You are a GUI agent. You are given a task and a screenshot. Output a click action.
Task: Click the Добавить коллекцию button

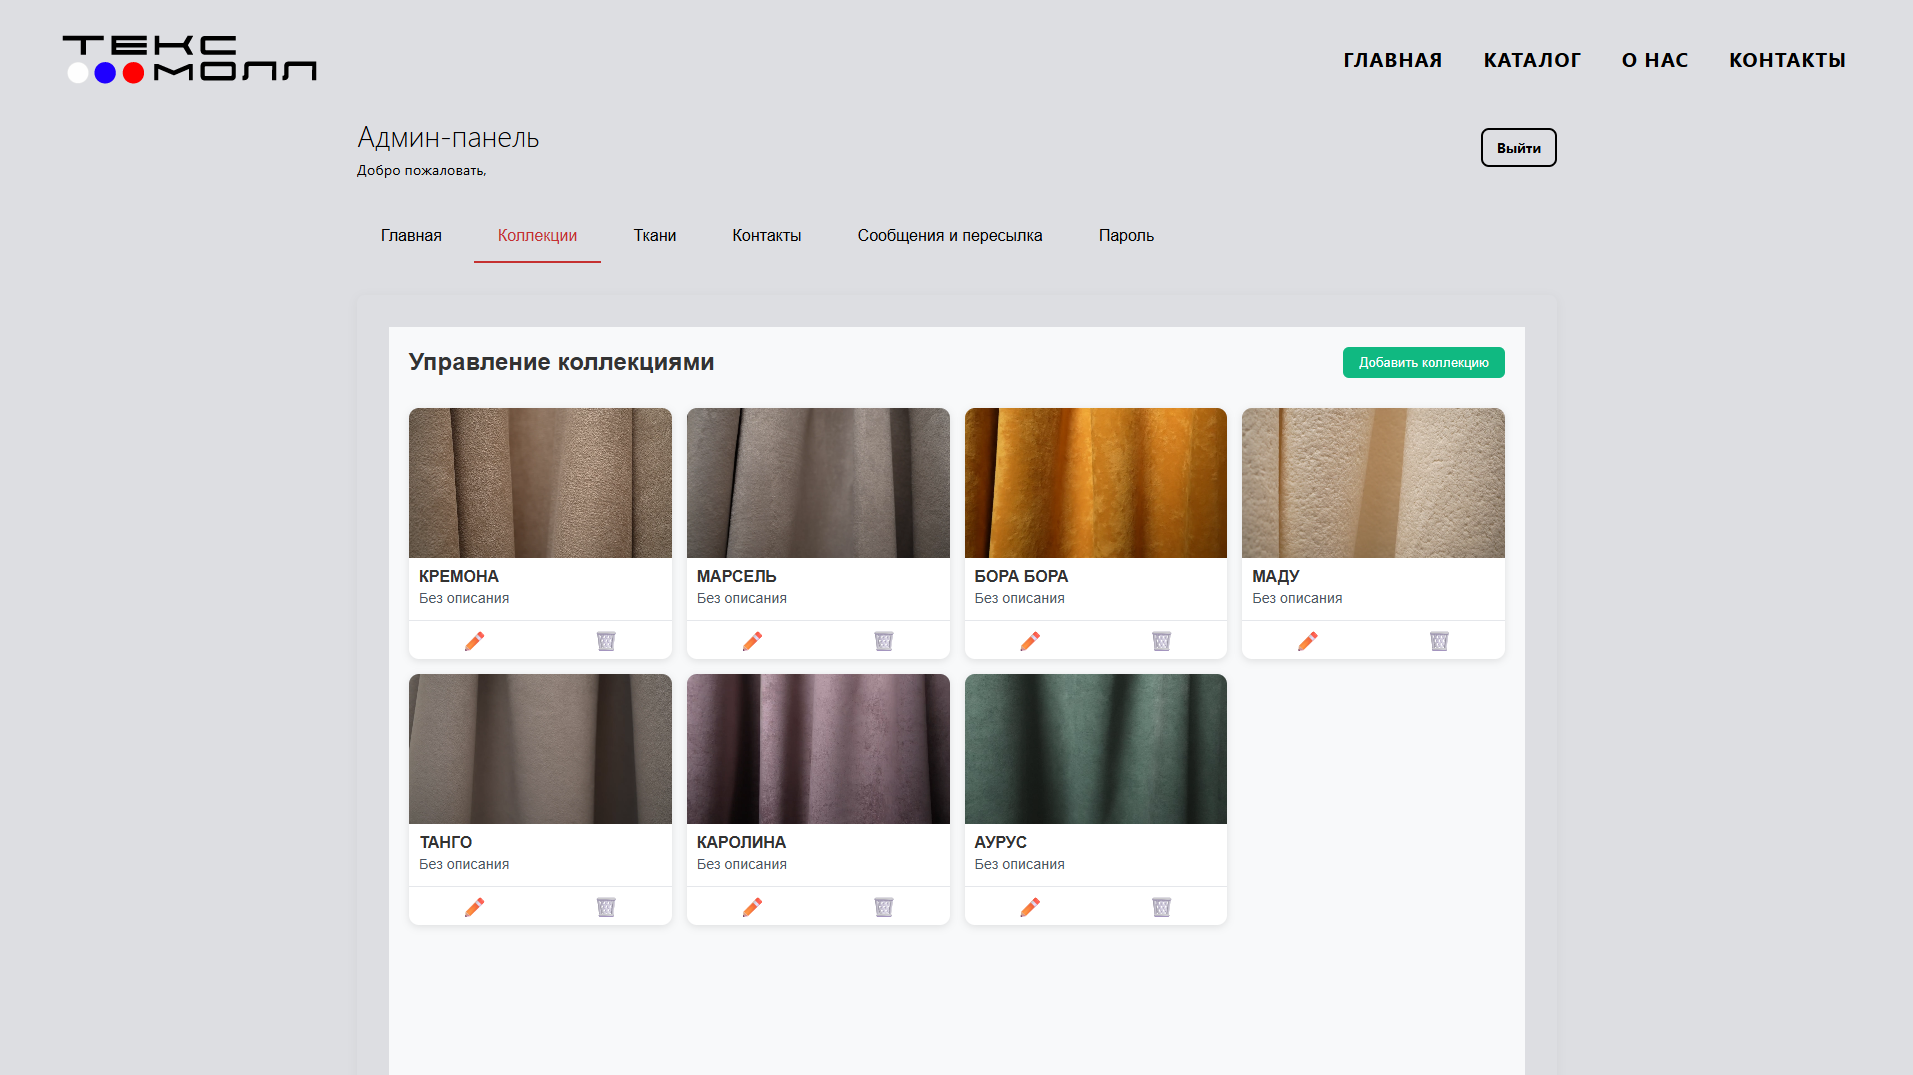(x=1423, y=363)
